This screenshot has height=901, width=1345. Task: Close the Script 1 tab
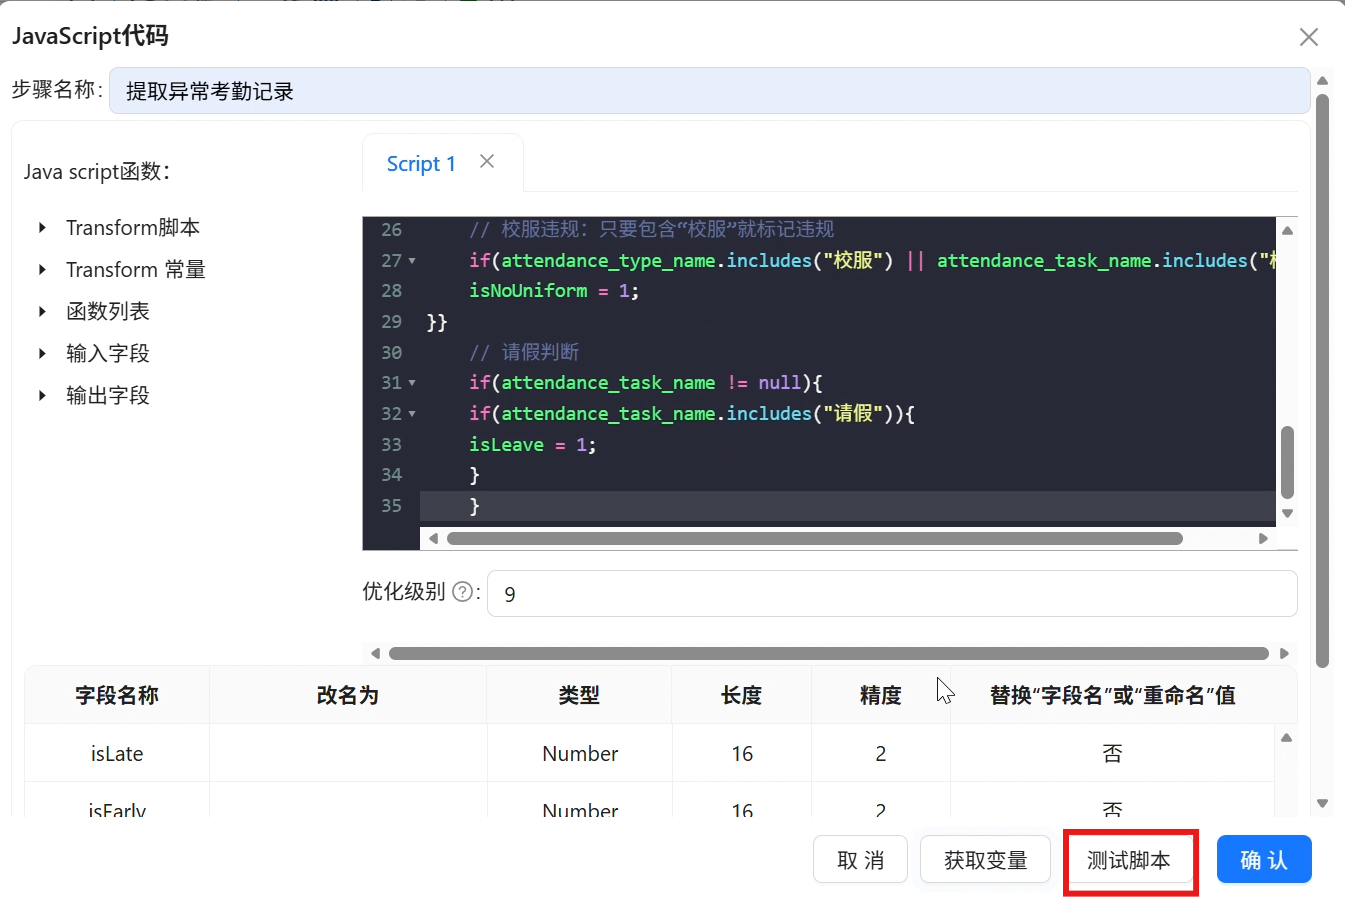[487, 161]
